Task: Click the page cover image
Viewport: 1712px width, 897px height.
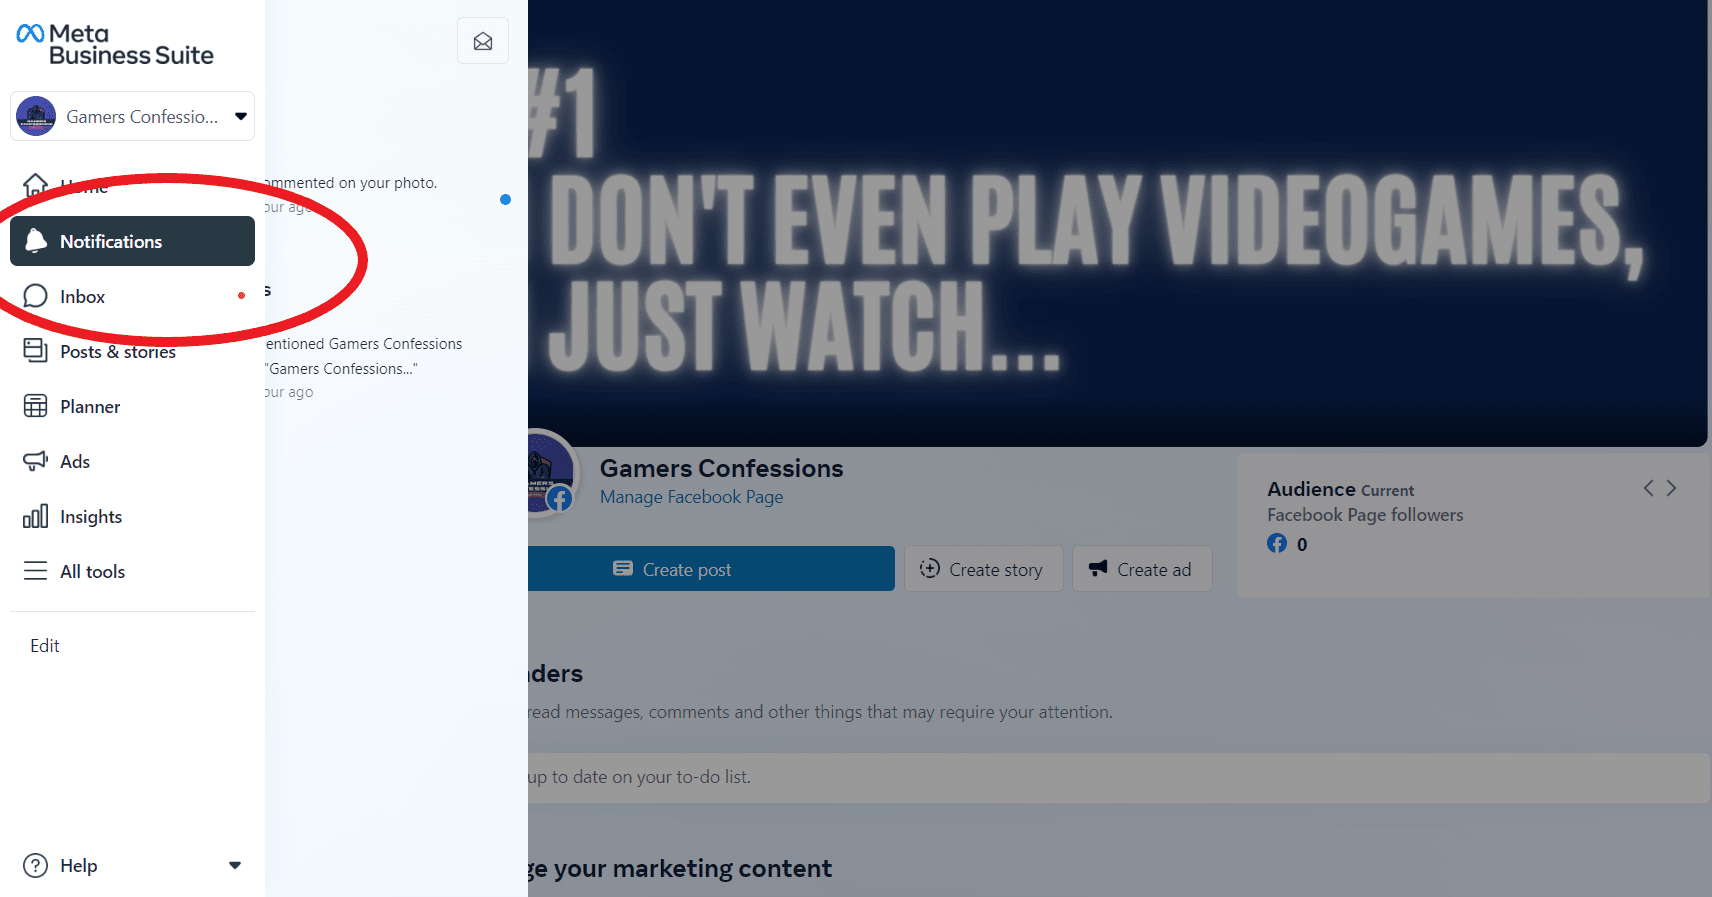Action: point(1117,223)
